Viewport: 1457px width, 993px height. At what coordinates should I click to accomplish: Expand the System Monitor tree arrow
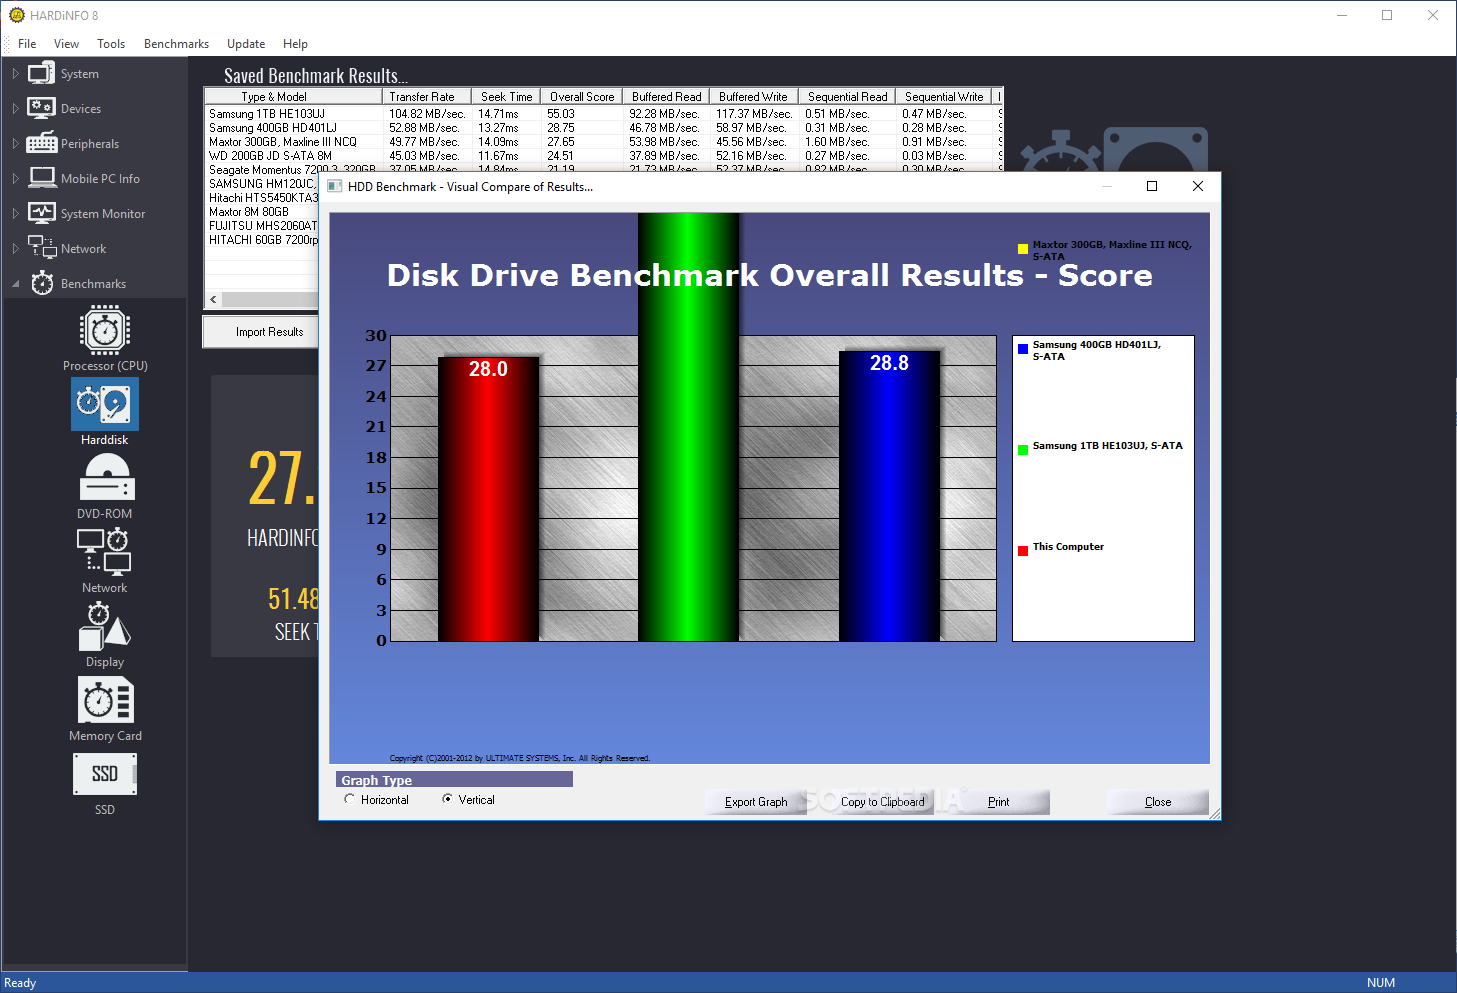(x=15, y=214)
